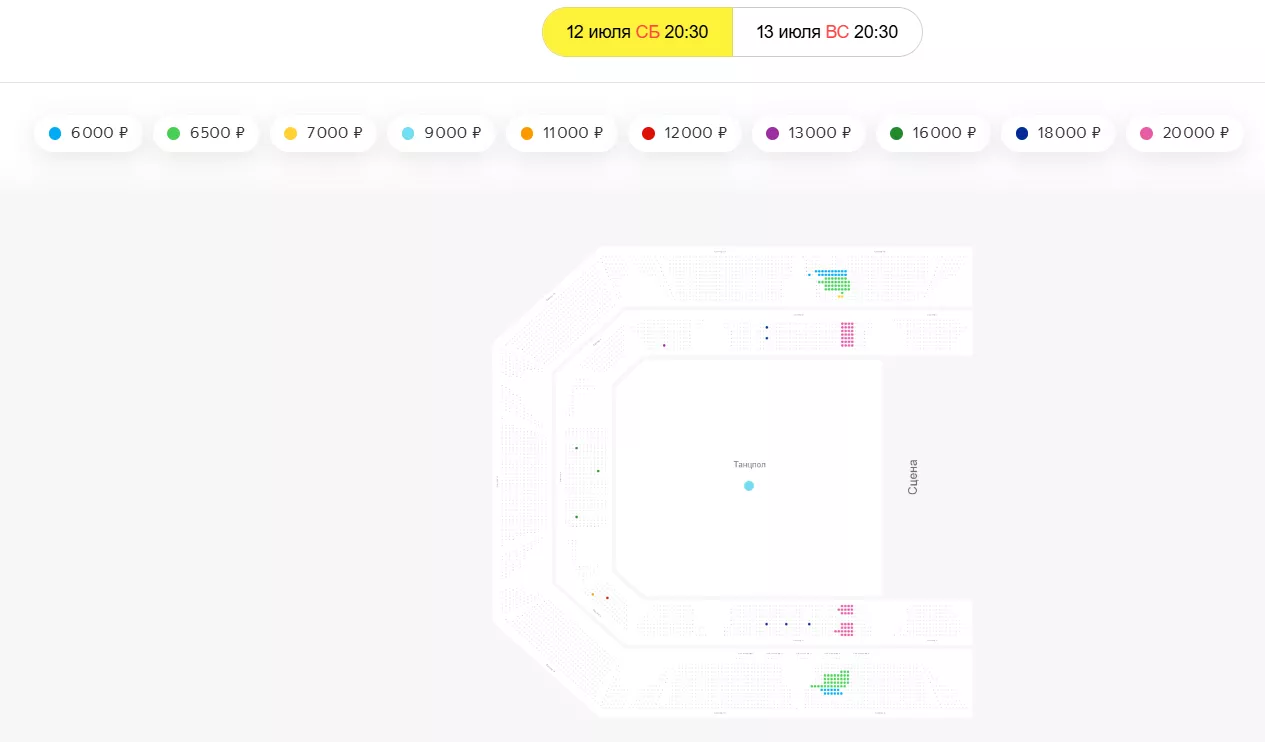Viewport: 1265px width, 742px height.
Task: Choose the 18000 ₽ price category
Action: tap(1058, 133)
